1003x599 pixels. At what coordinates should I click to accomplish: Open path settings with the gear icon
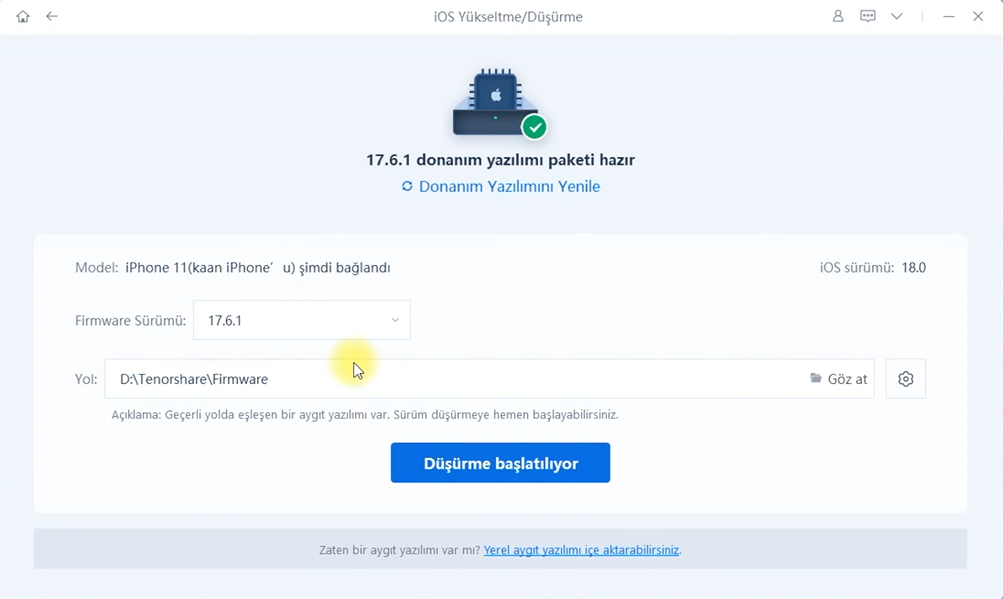[x=905, y=379]
